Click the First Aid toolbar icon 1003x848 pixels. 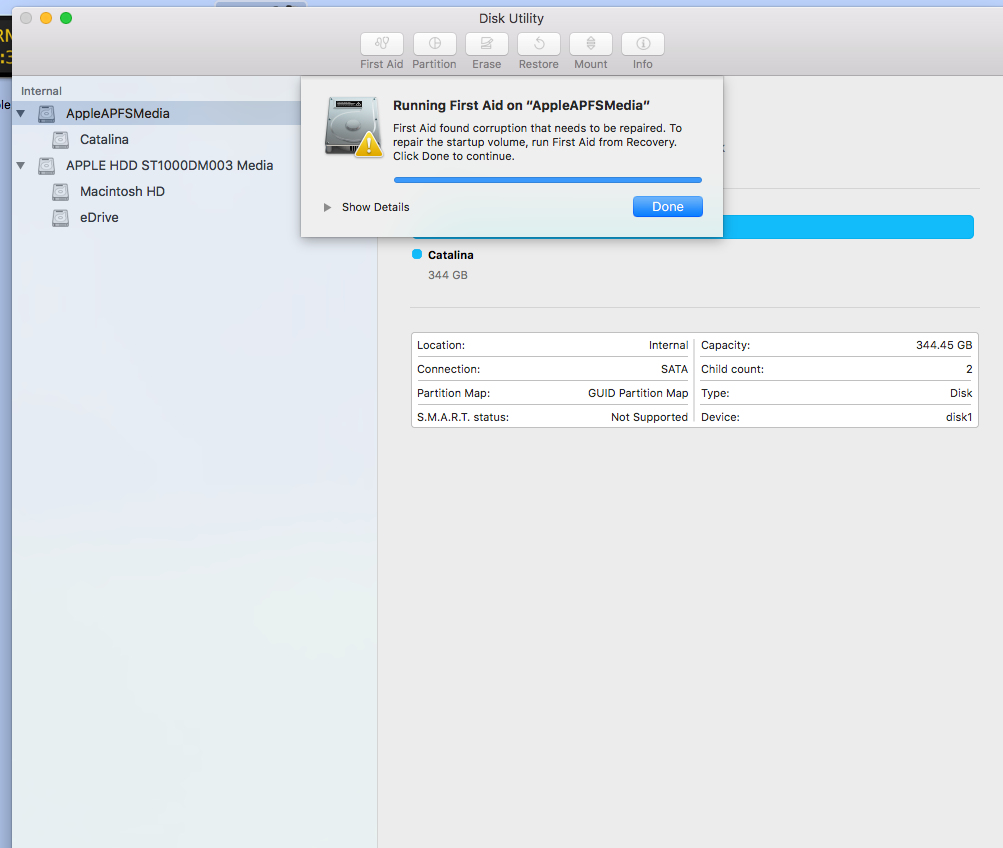[382, 43]
